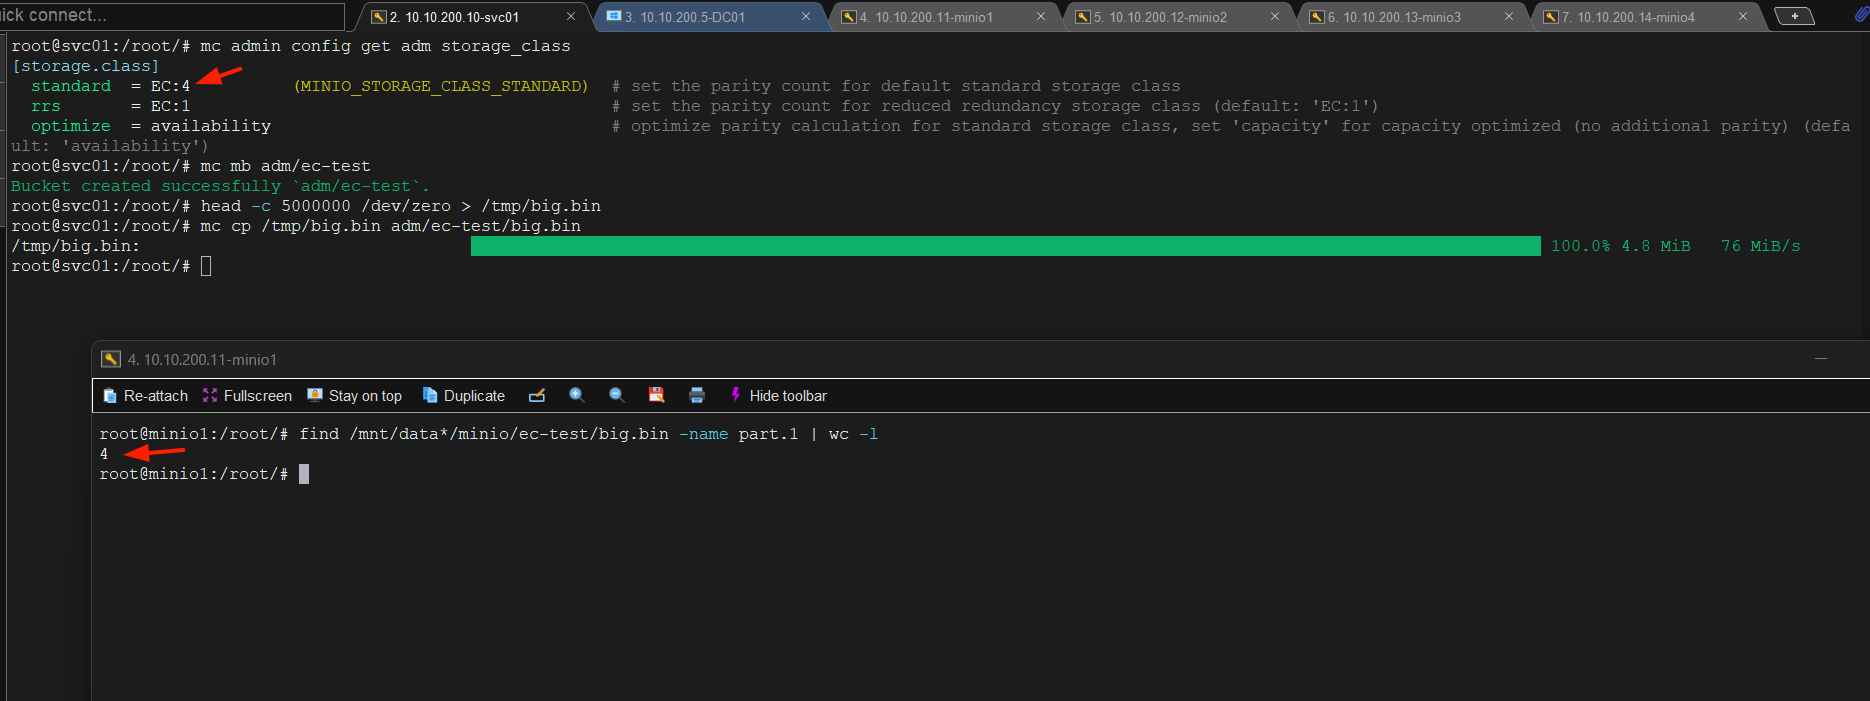Close the 10.10.200.11-minio1 tab
This screenshot has height=701, width=1870.
coord(1040,16)
